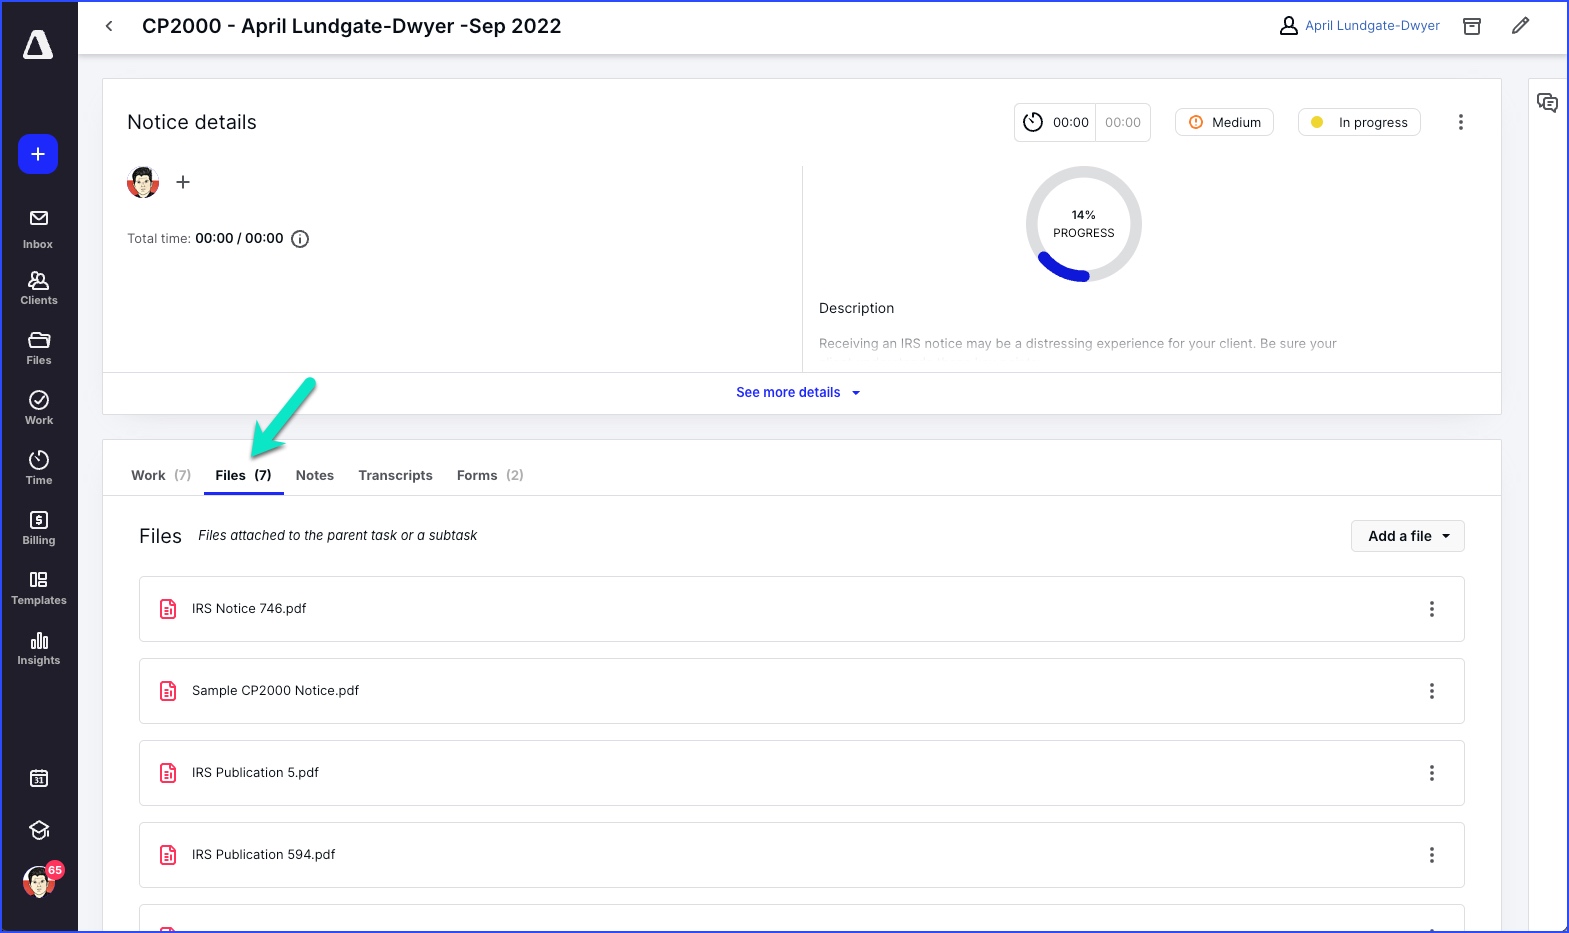Click the Total time 00:00 / 00:00 value

pyautogui.click(x=239, y=239)
